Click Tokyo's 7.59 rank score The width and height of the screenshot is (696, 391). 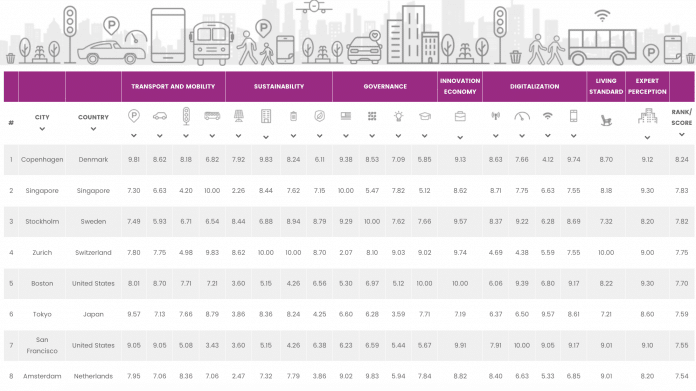pyautogui.click(x=682, y=314)
